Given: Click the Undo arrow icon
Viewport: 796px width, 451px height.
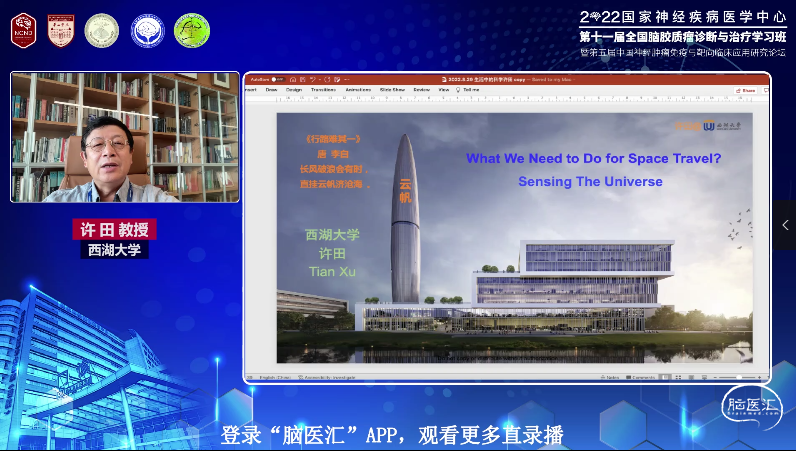Looking at the screenshot, I should (x=313, y=80).
